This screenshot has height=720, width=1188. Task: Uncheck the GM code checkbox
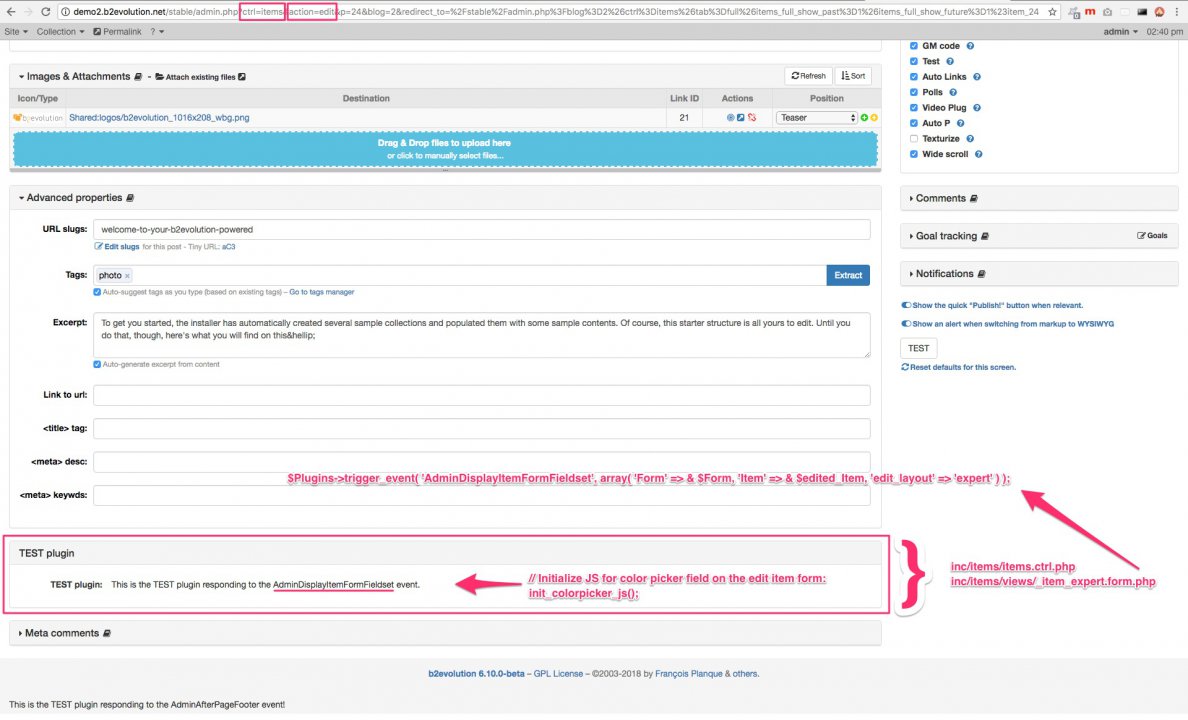[x=914, y=46]
